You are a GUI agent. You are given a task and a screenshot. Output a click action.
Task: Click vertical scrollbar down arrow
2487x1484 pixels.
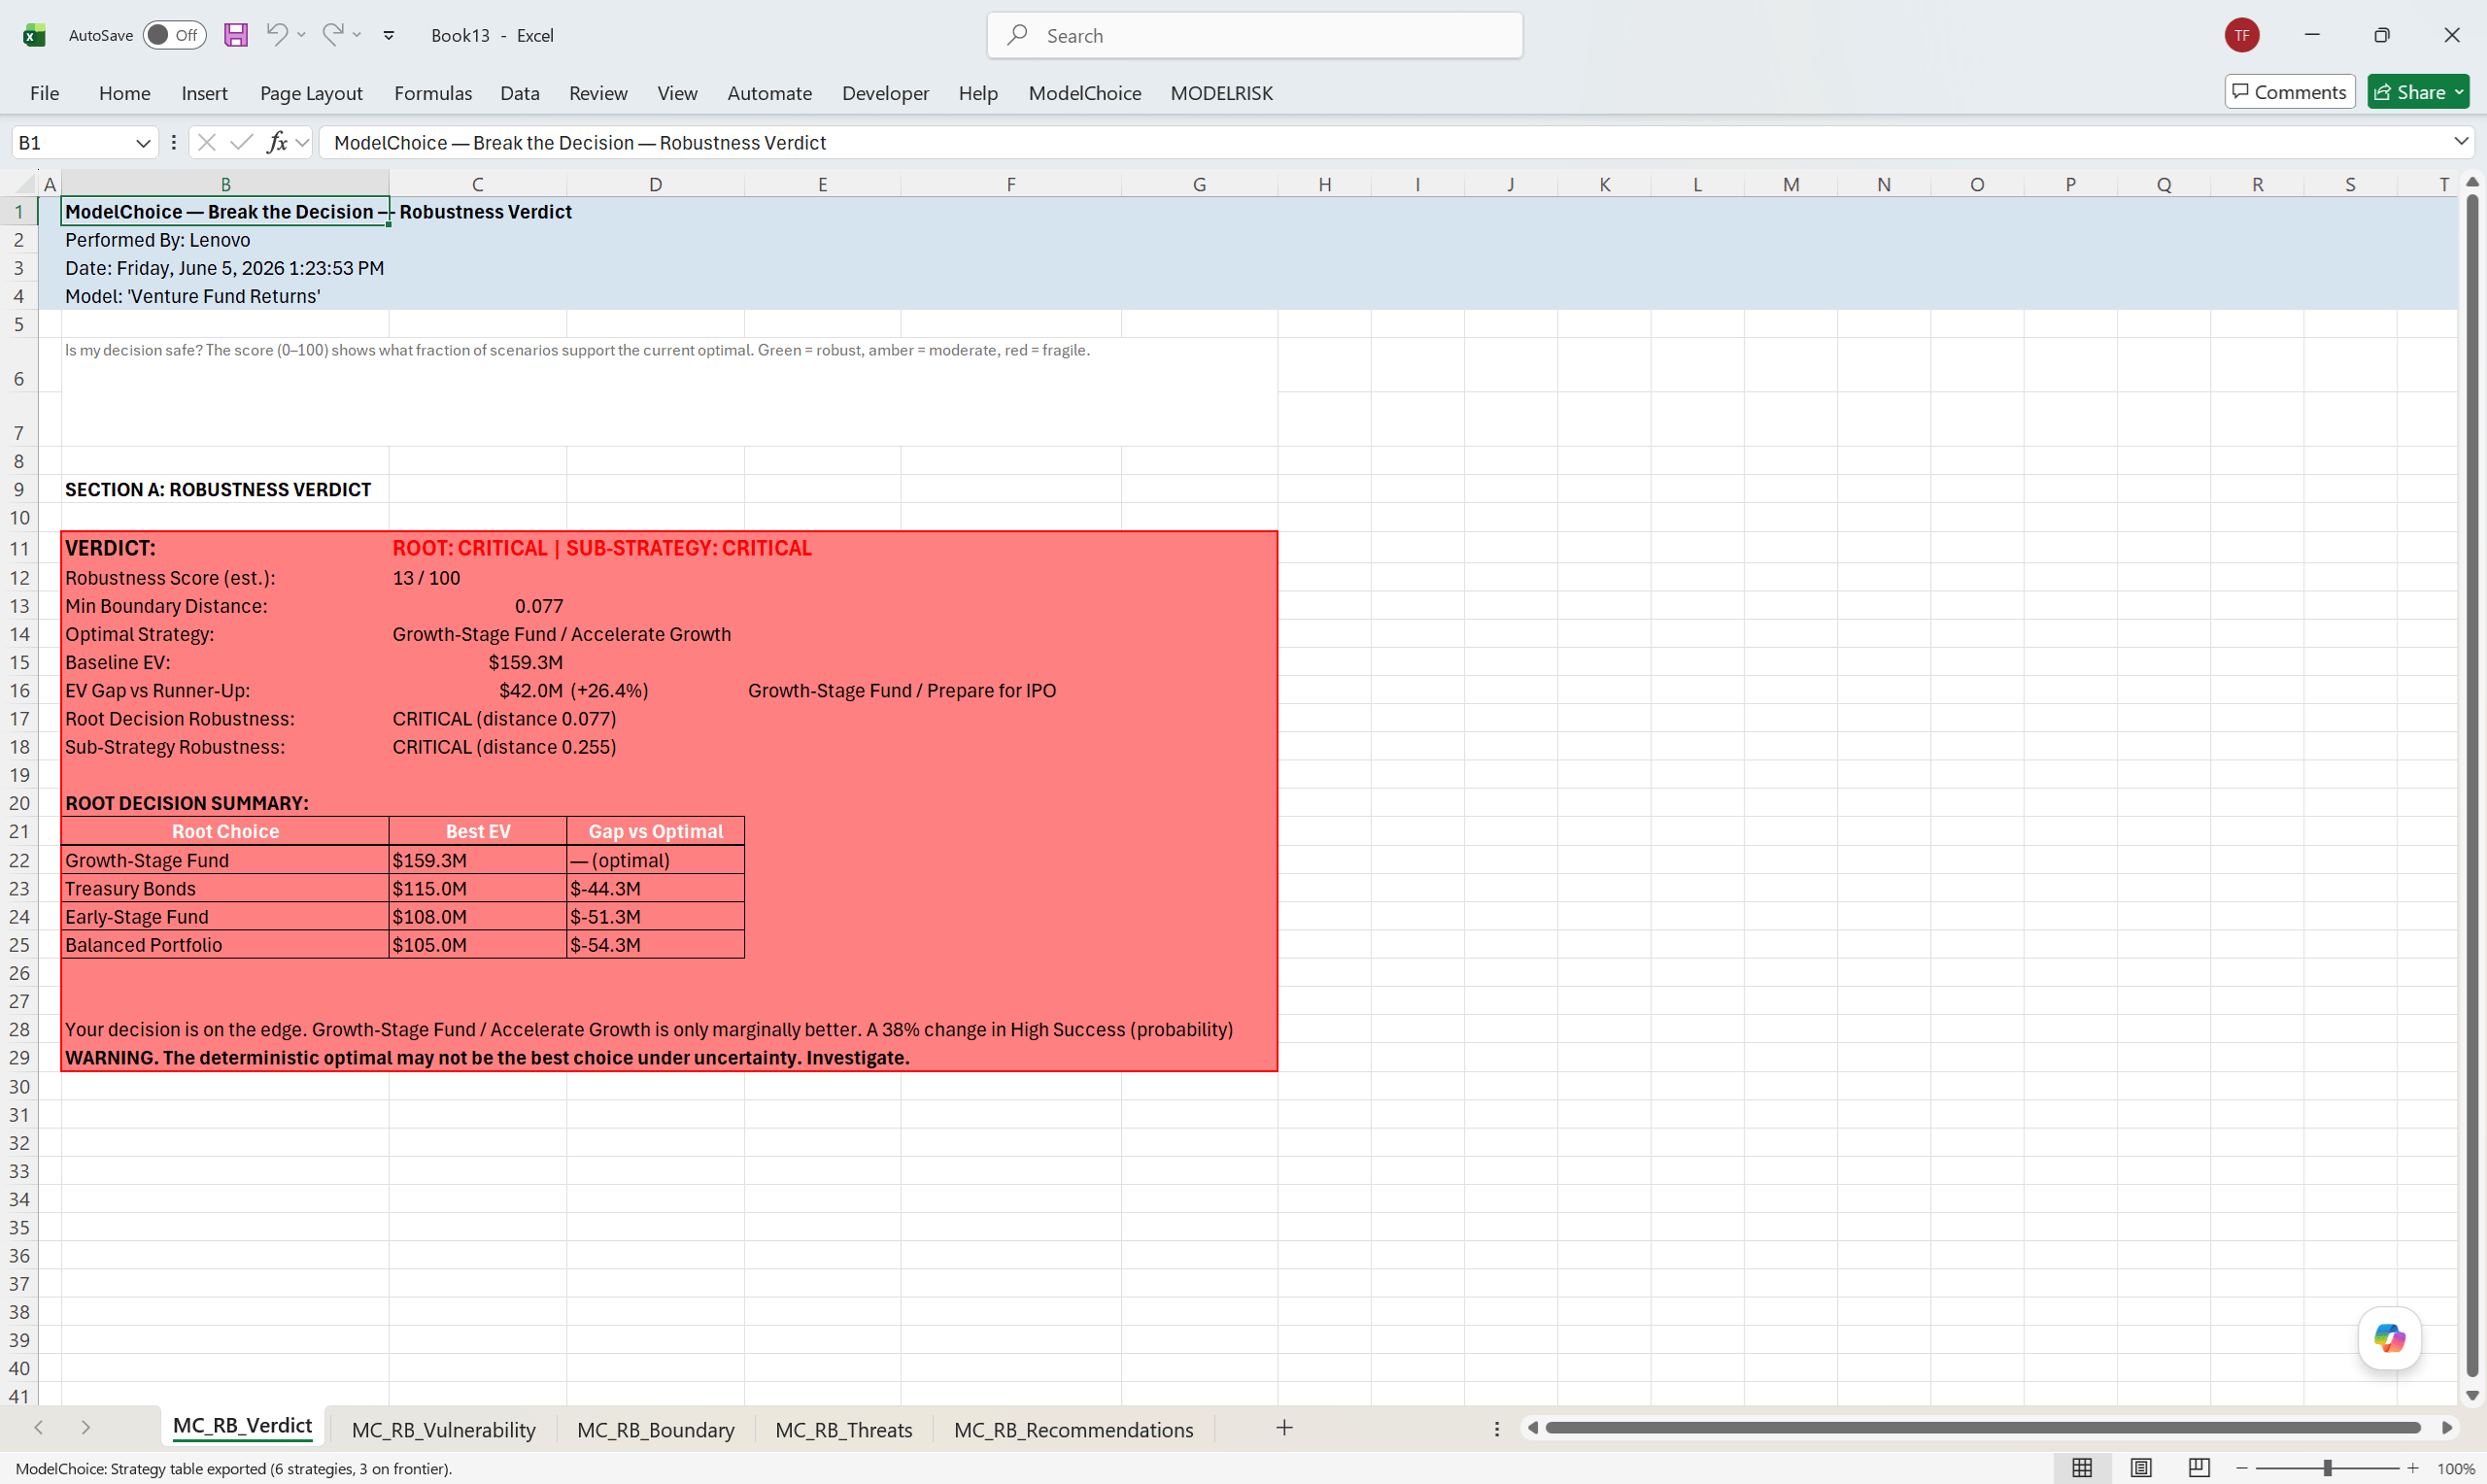pyautogui.click(x=2472, y=1396)
